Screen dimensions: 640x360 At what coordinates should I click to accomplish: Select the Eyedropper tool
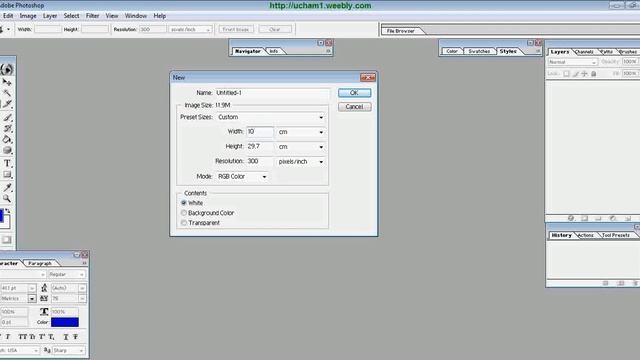click(x=7, y=187)
